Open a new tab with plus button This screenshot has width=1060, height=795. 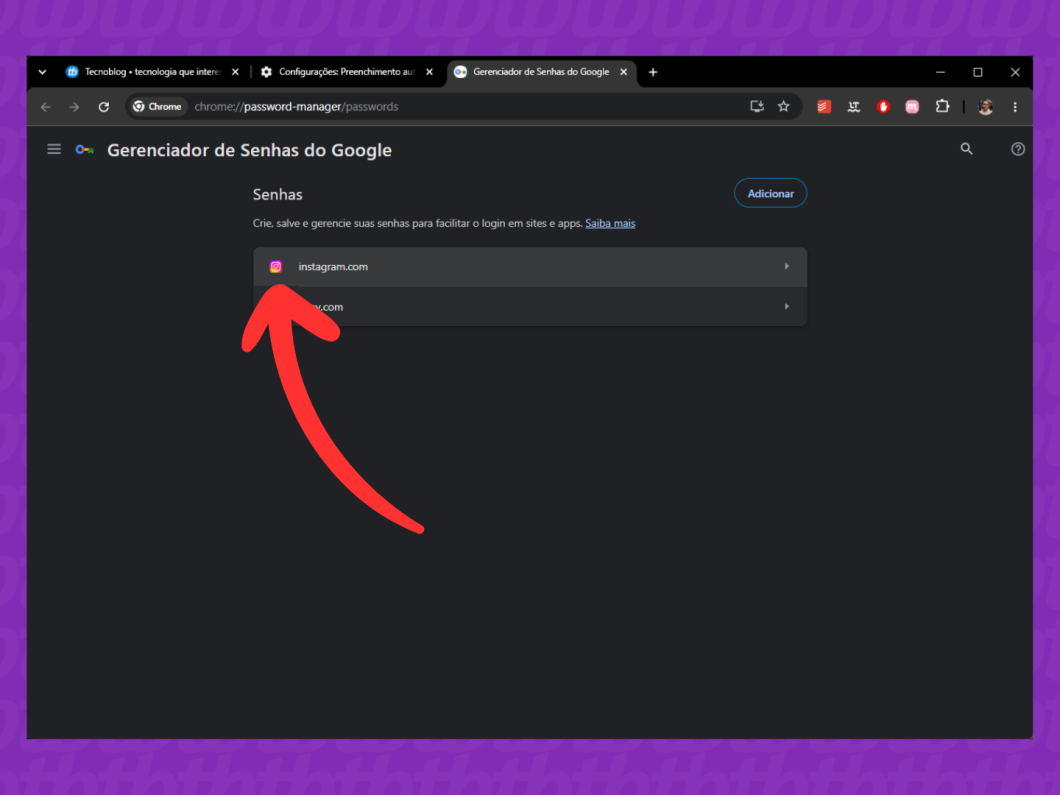click(653, 72)
